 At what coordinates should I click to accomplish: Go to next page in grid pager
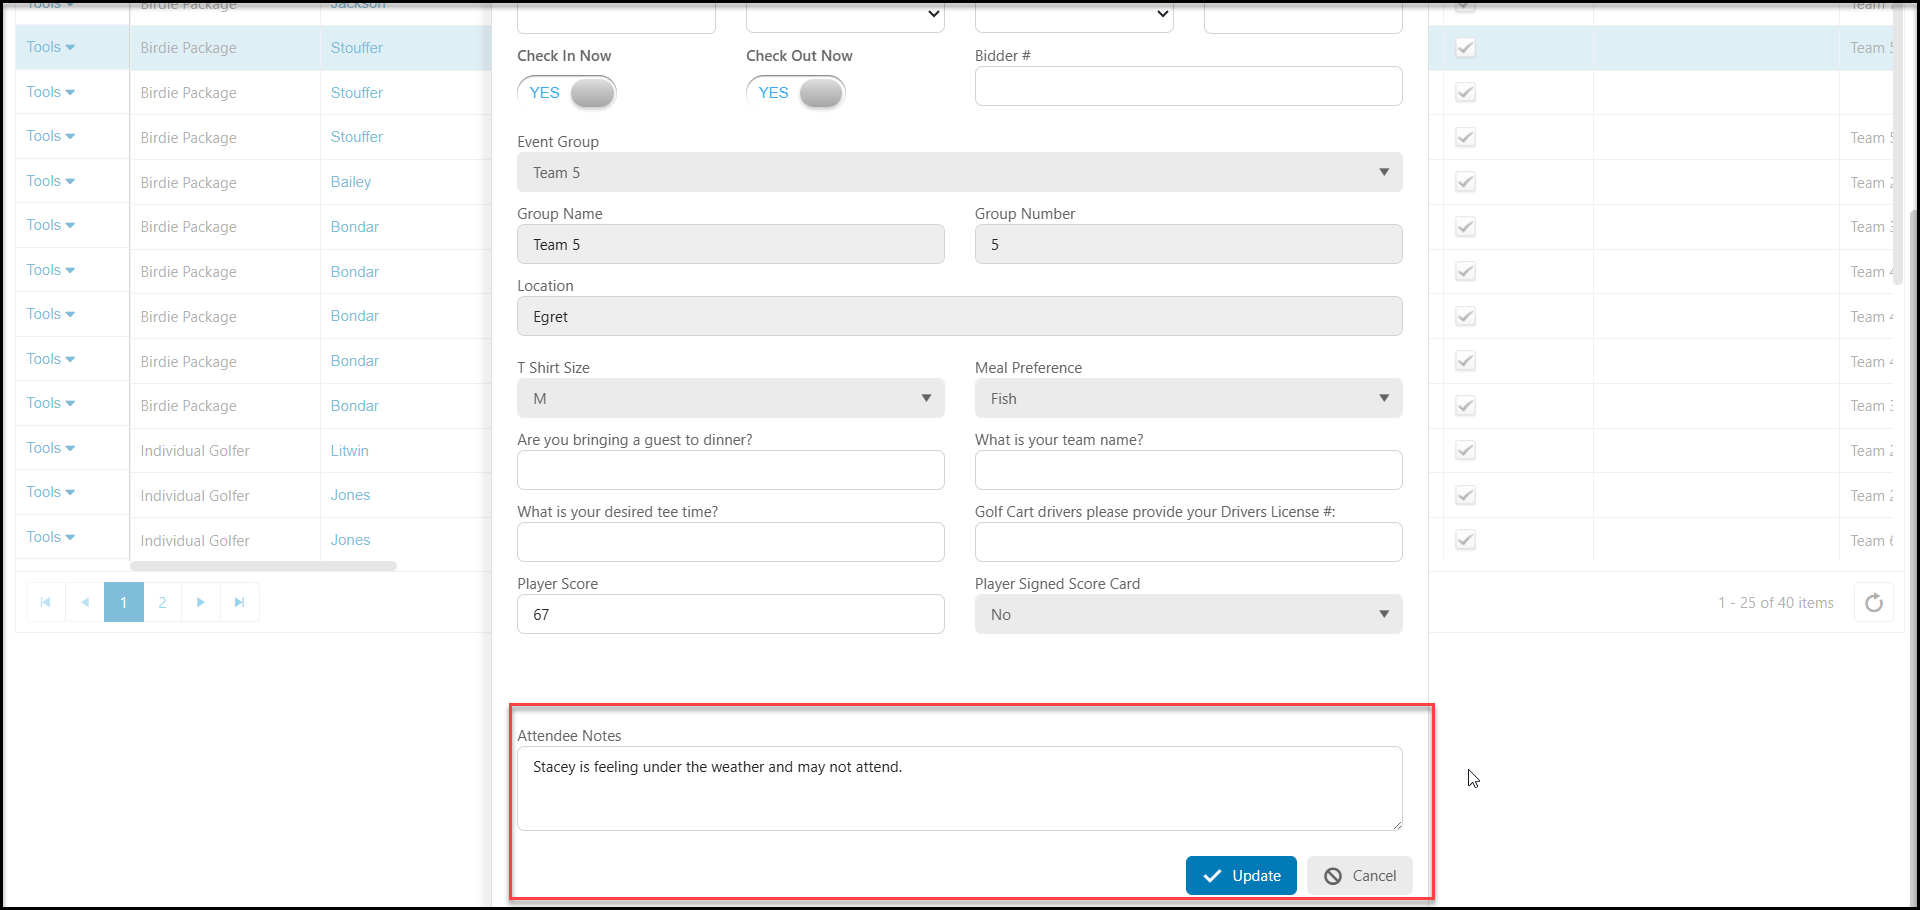point(201,602)
